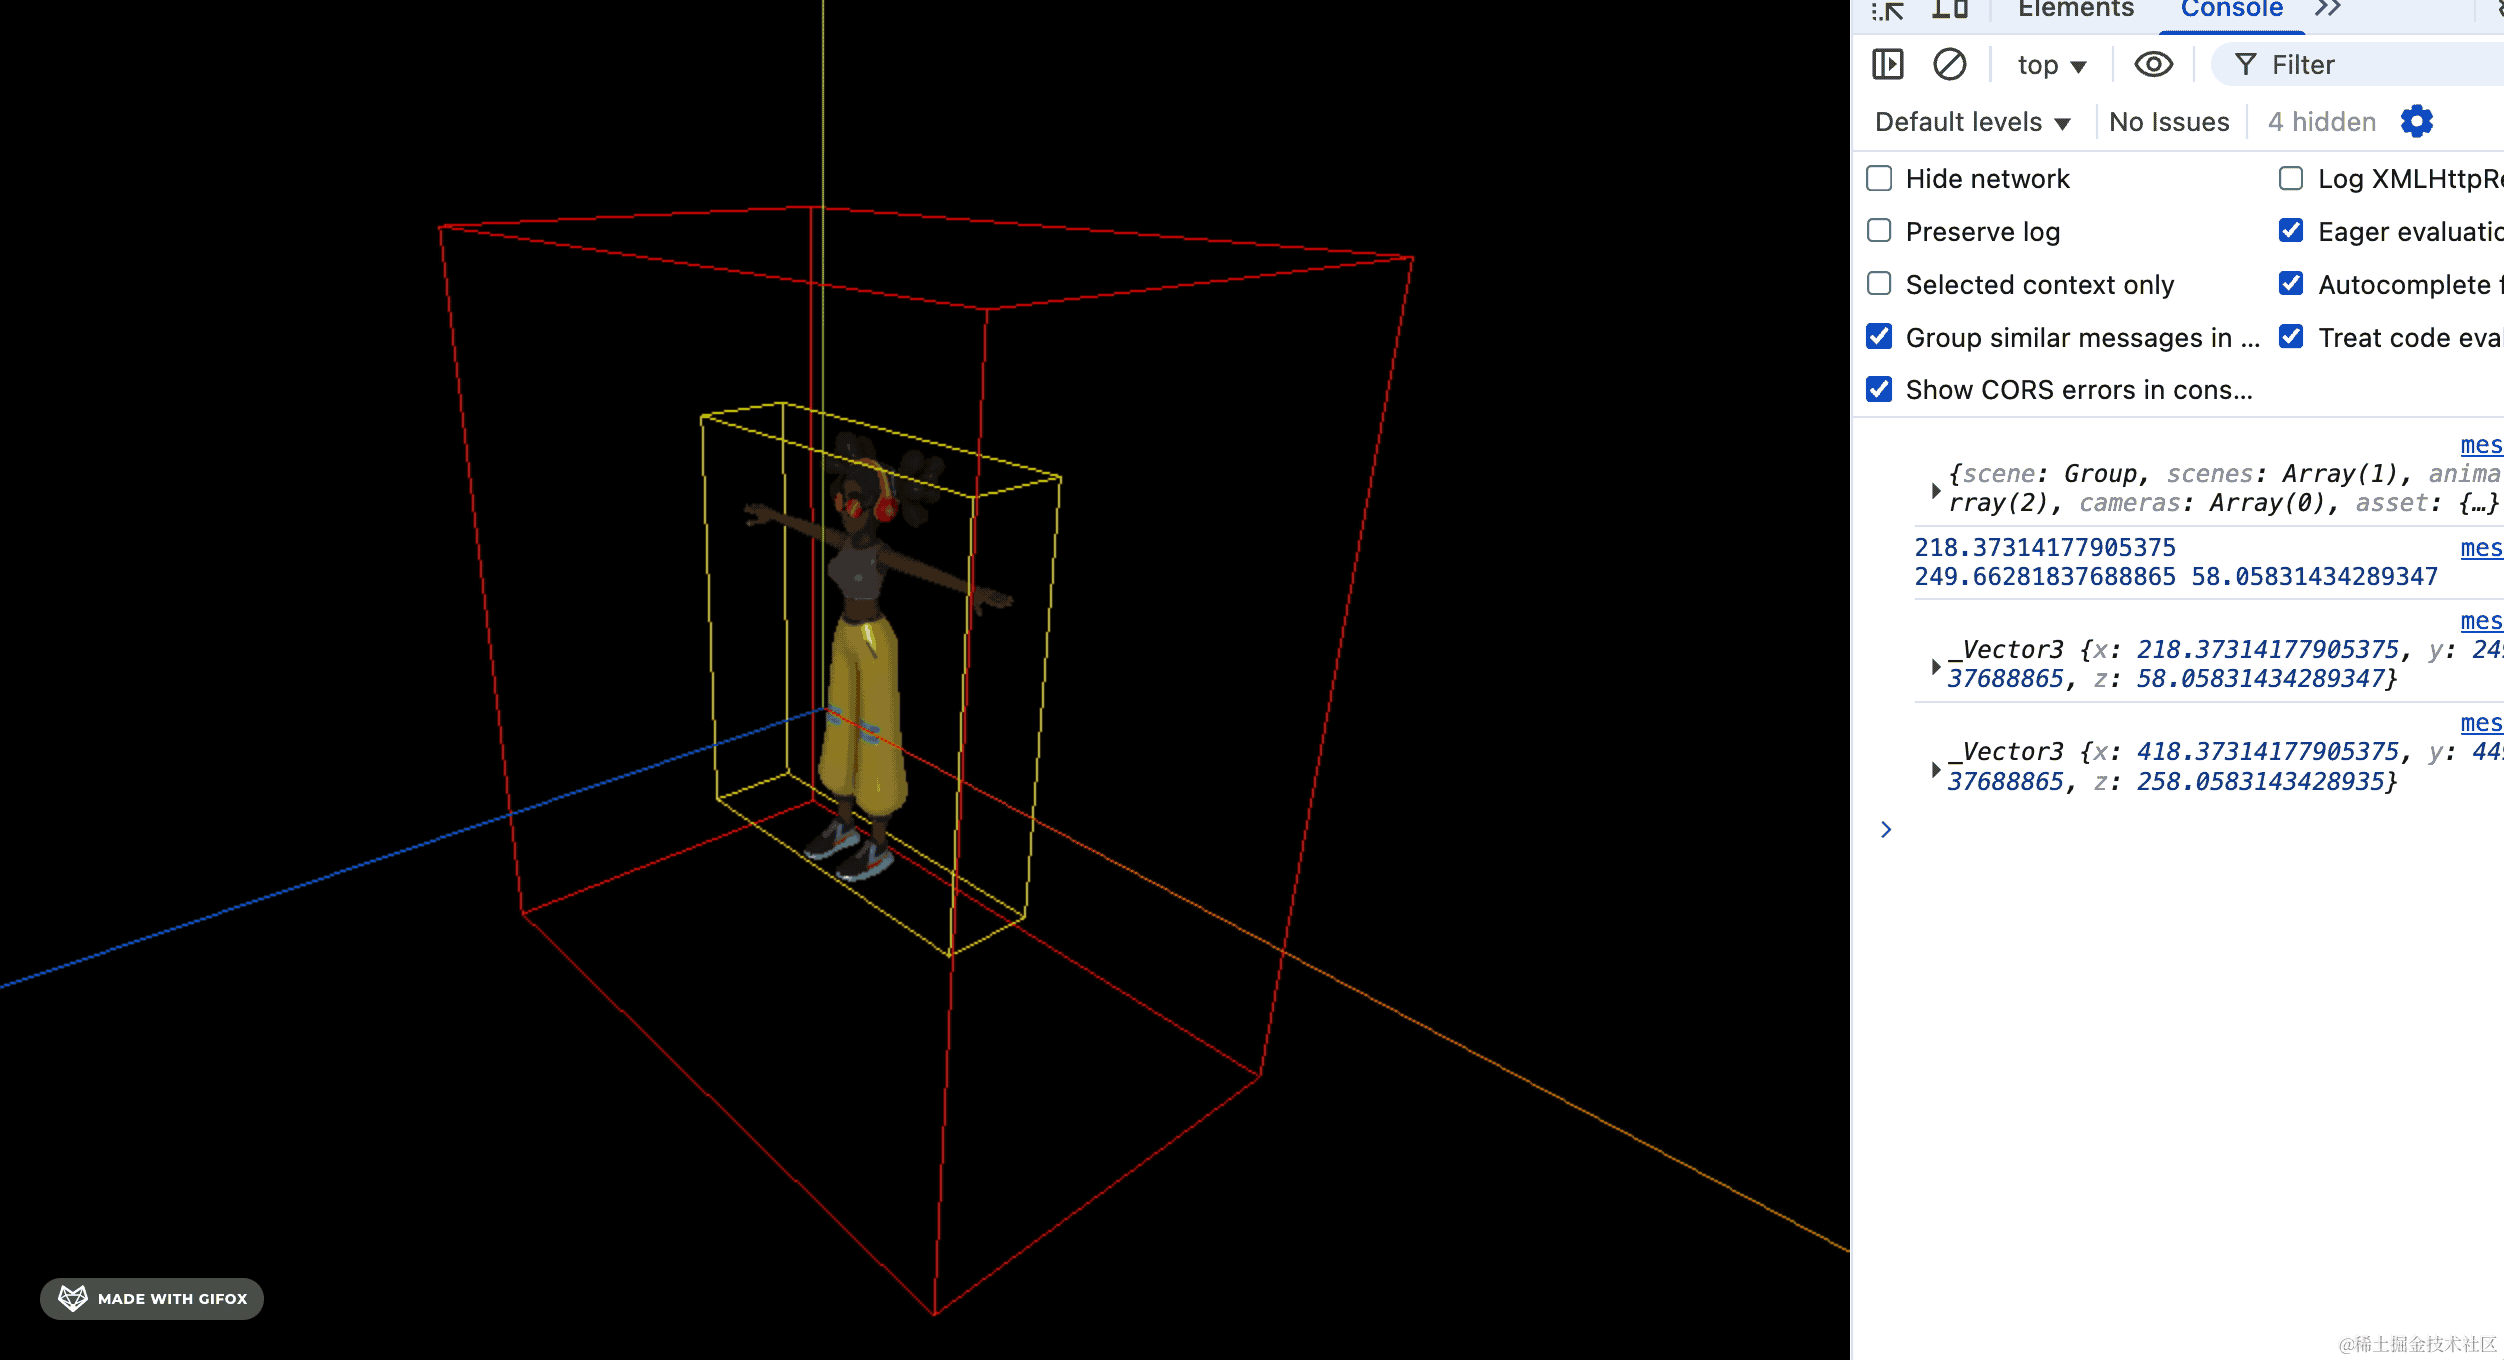Uncheck the Autocomplete from history checkbox

point(2291,284)
